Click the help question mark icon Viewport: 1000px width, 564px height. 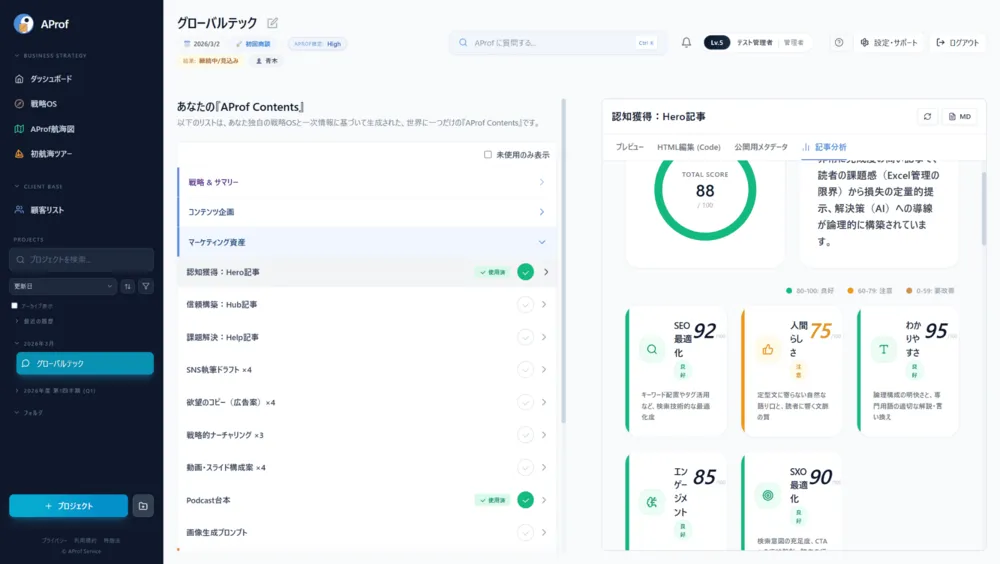(x=839, y=43)
